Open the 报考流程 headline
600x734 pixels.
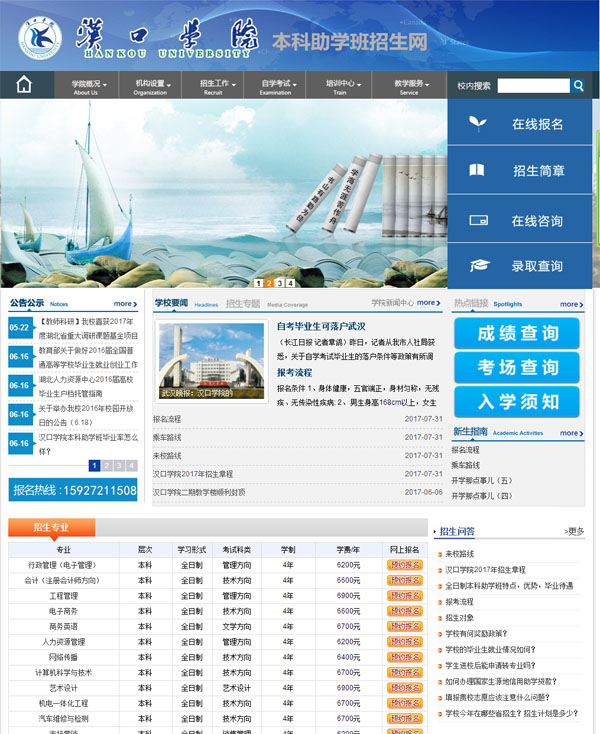click(x=294, y=373)
